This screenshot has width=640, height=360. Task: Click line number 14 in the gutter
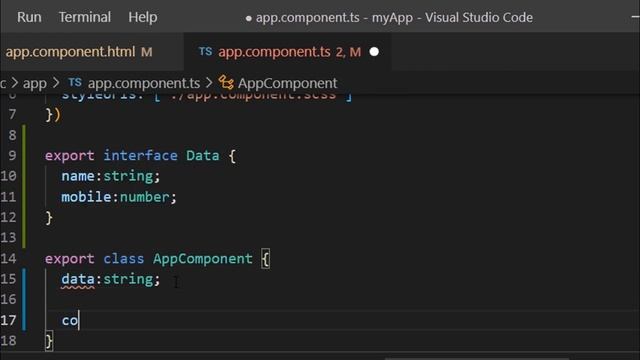tap(9, 258)
